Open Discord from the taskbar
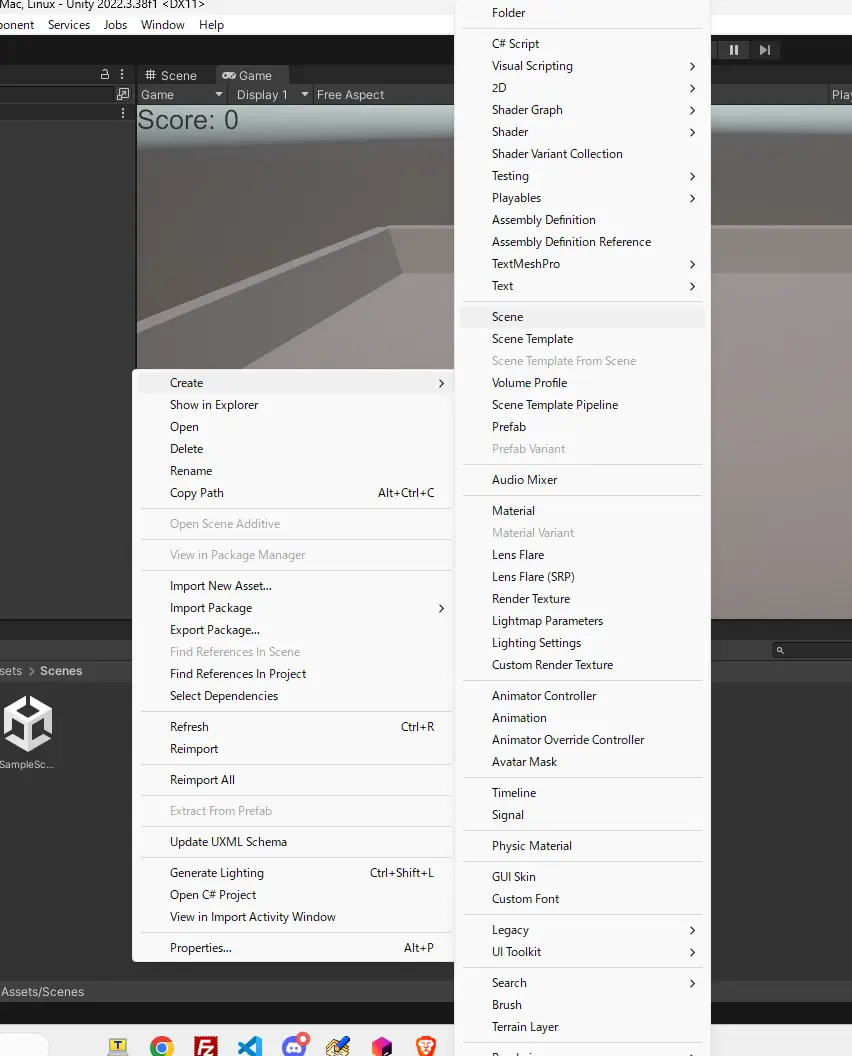This screenshot has width=852, height=1056. pos(294,1046)
